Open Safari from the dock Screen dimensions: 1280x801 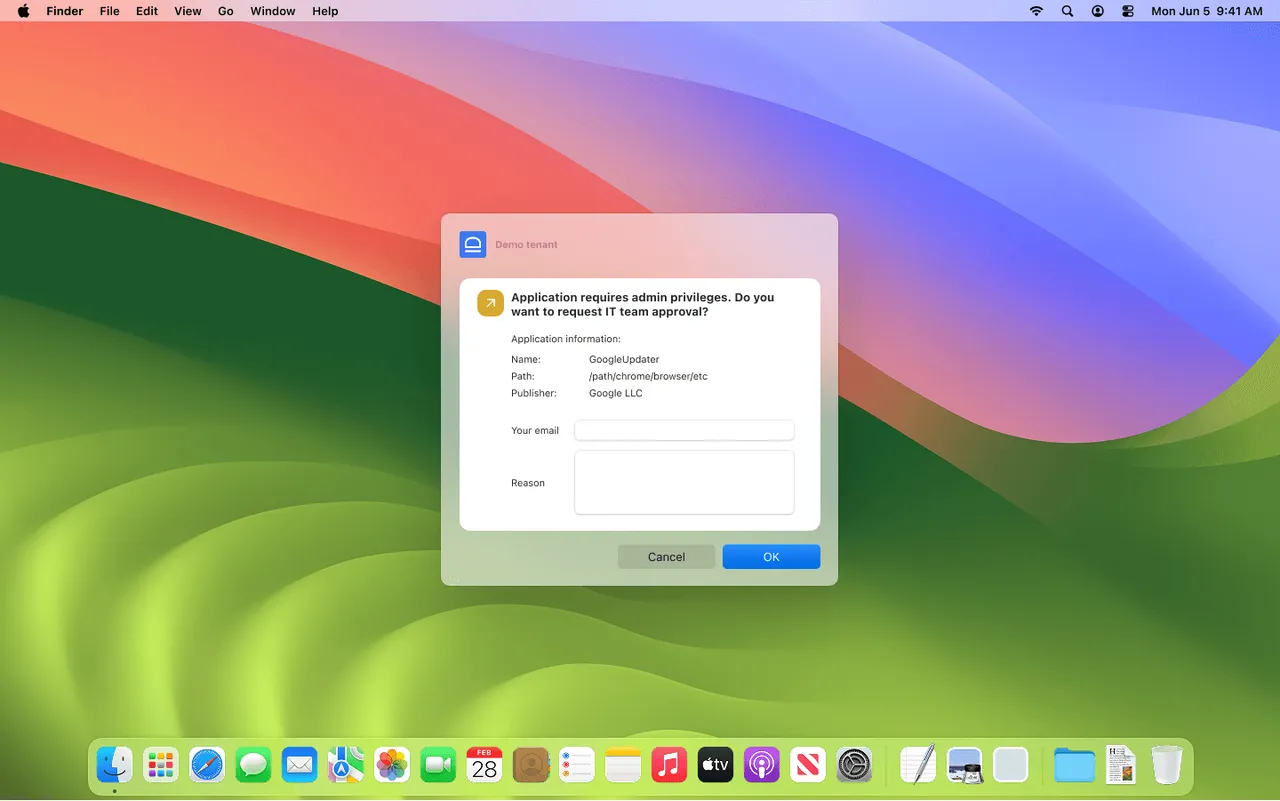click(207, 767)
